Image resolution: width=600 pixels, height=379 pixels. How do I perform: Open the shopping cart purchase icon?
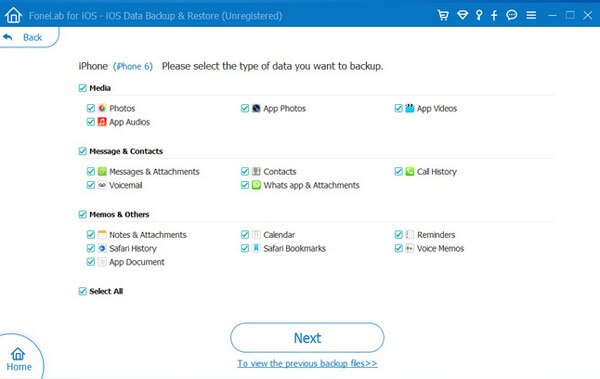(443, 15)
